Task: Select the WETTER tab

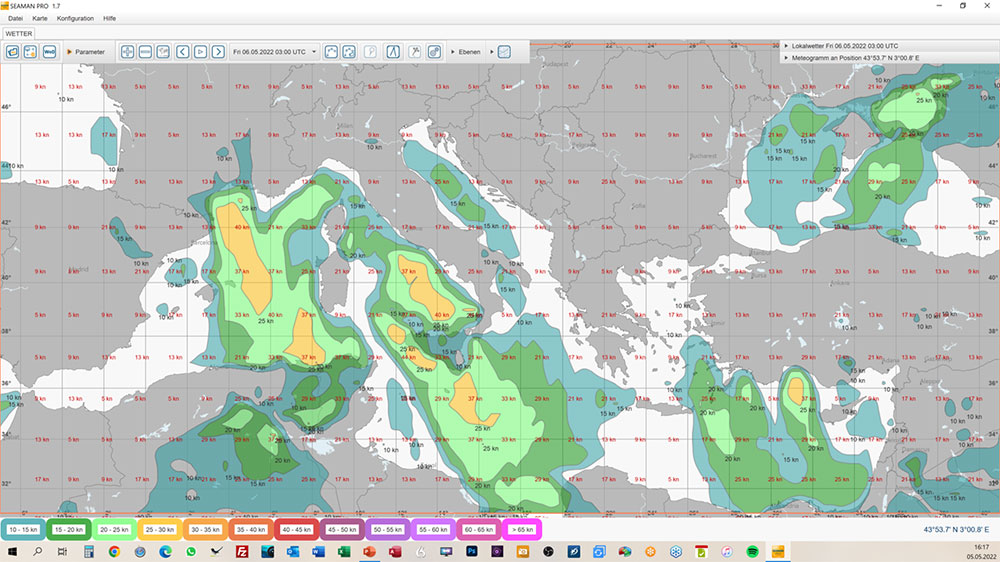Action: (x=18, y=33)
